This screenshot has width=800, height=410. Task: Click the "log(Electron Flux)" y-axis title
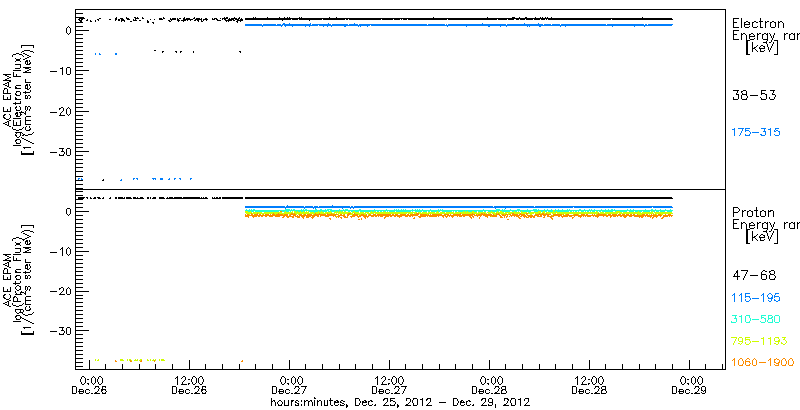(x=19, y=98)
